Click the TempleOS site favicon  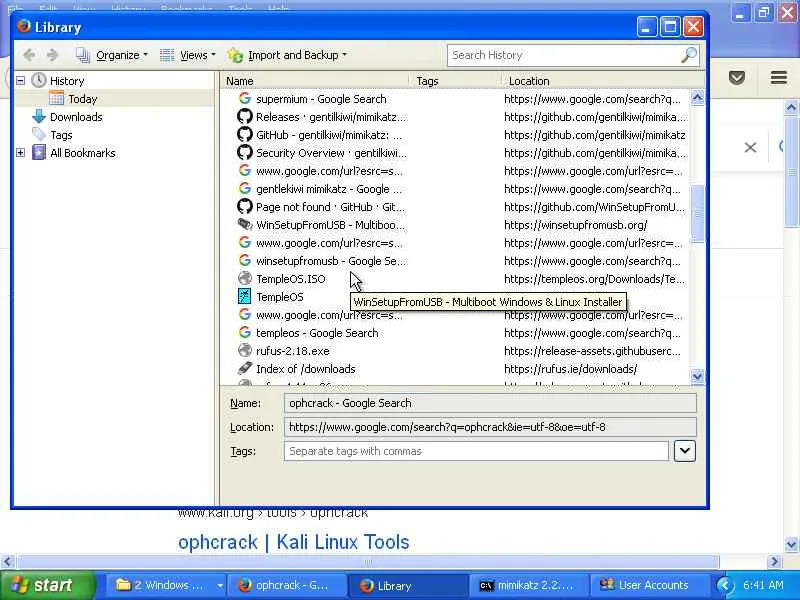[245, 296]
